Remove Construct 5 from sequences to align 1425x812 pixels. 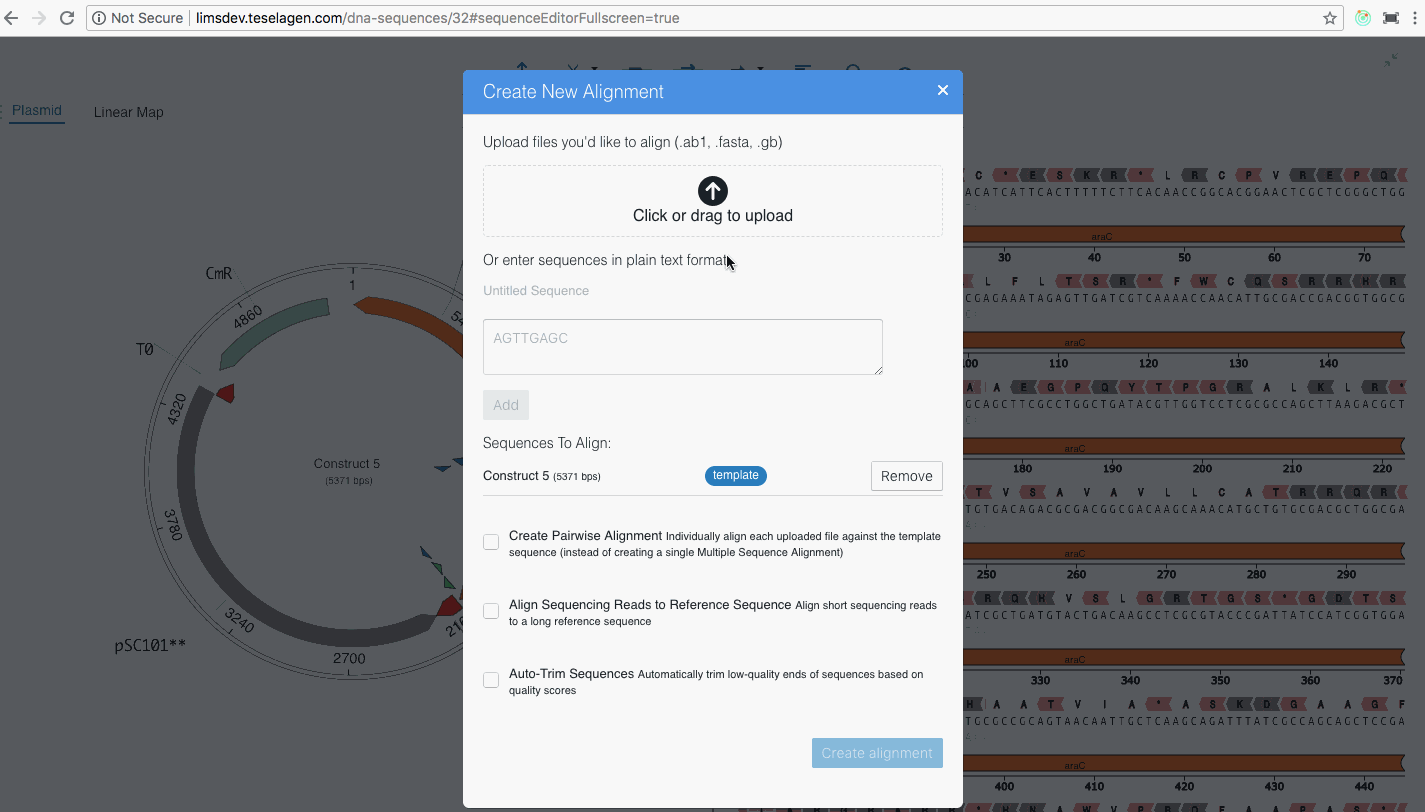pos(907,476)
